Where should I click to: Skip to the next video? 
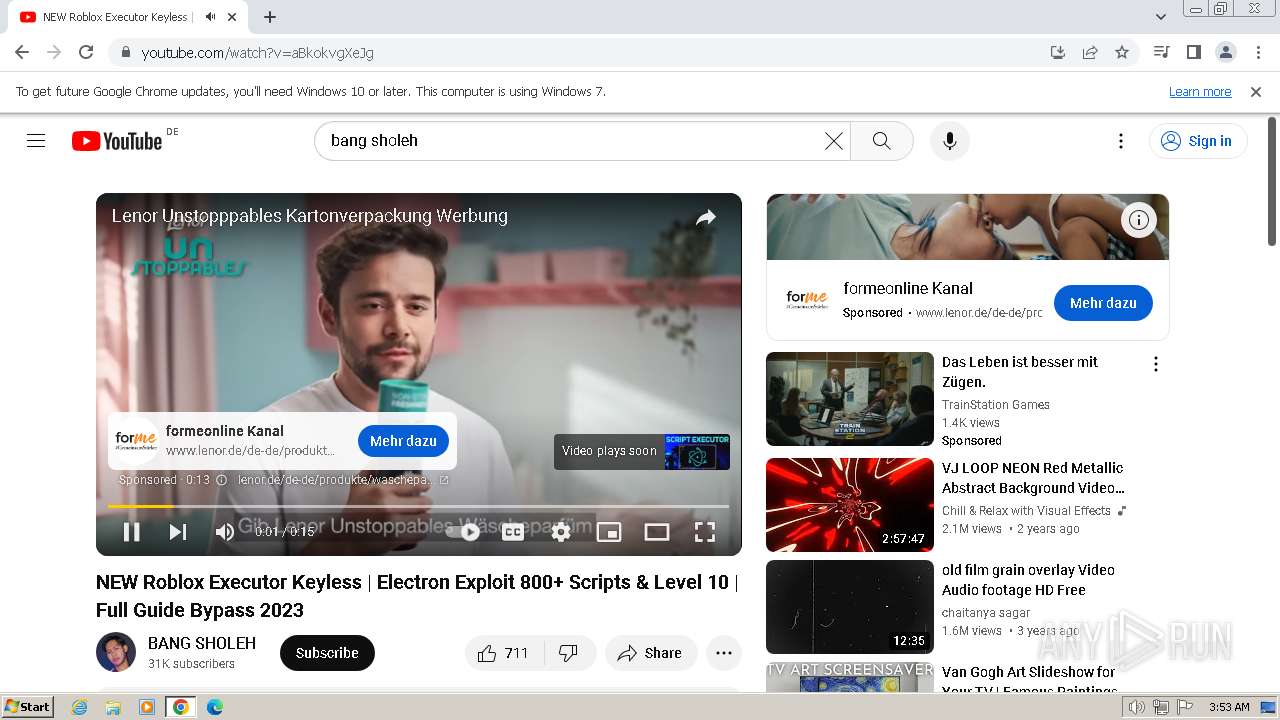pos(178,532)
